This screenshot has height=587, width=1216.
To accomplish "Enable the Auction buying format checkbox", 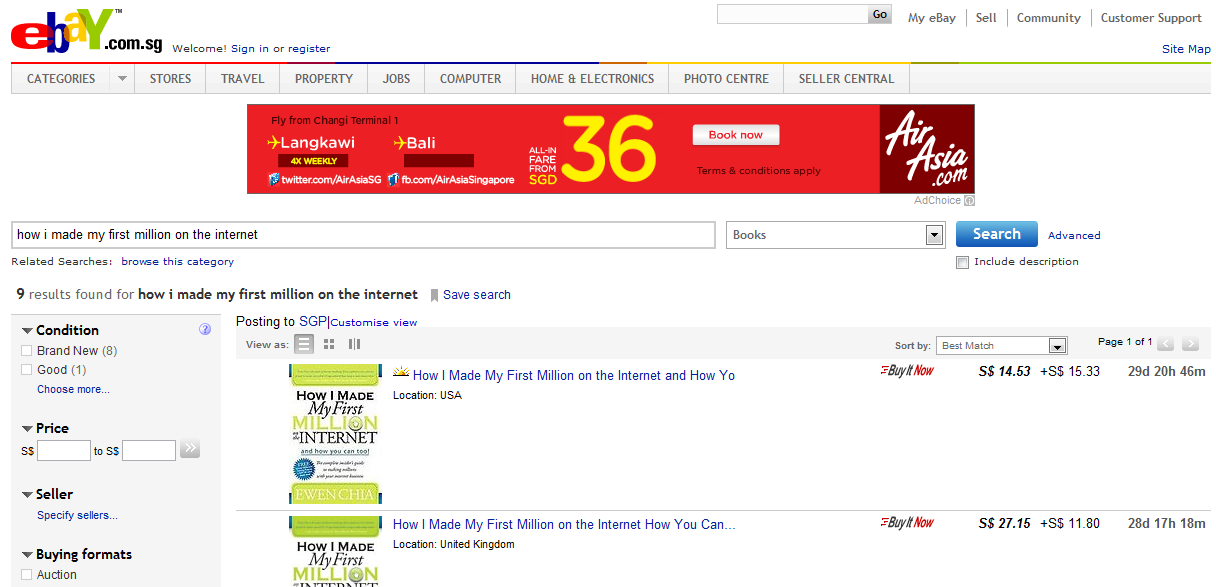I will coord(27,575).
